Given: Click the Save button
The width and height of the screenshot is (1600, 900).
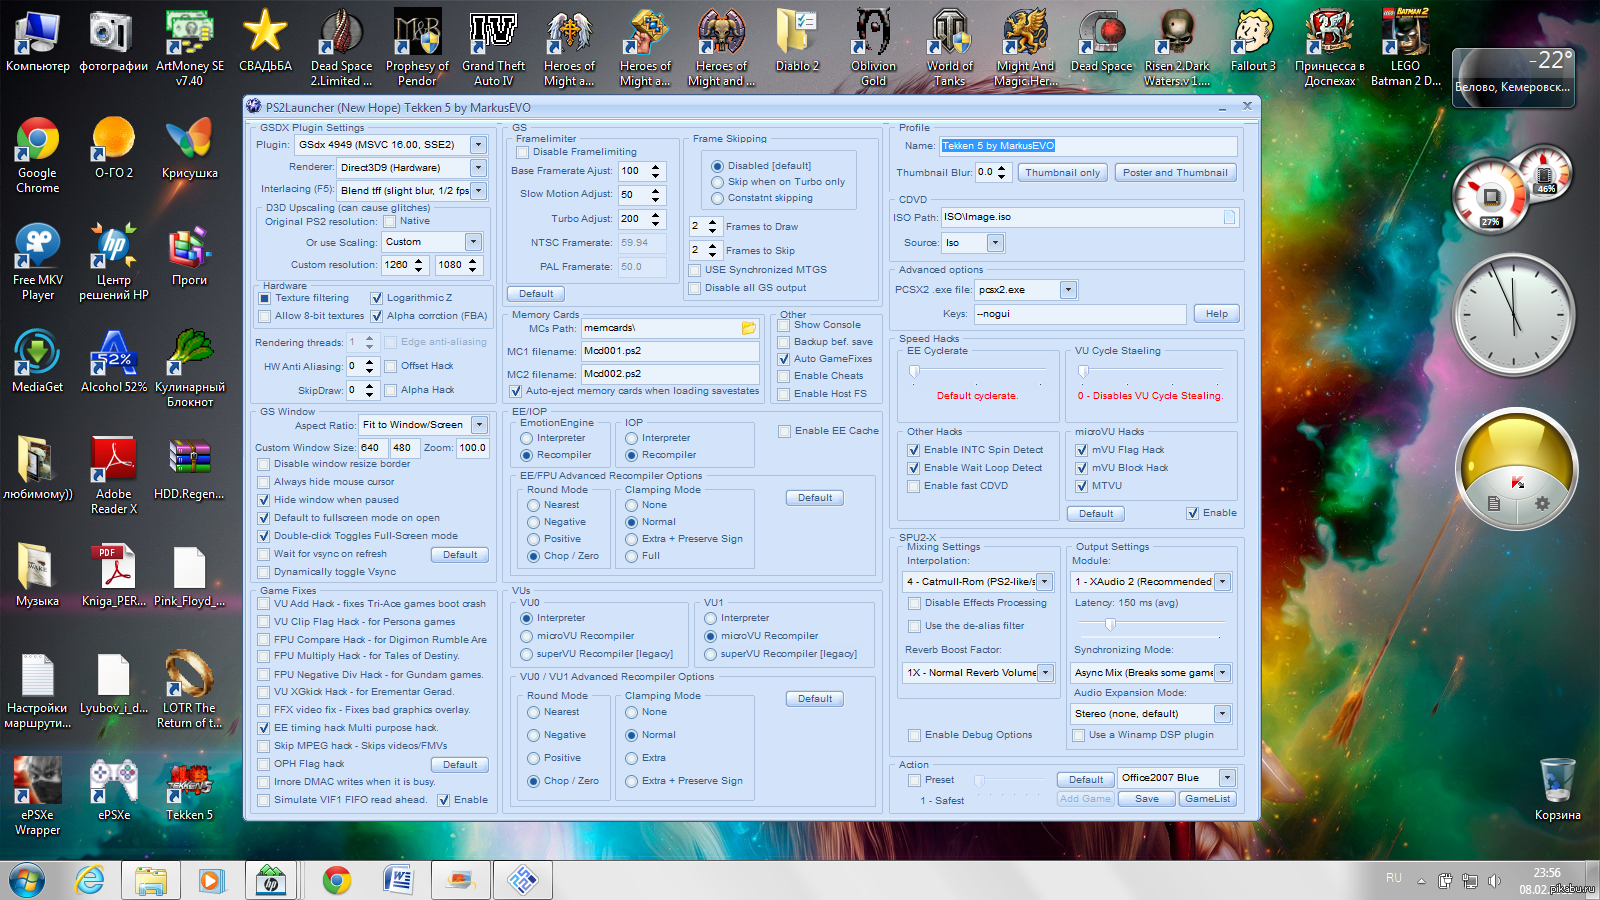Looking at the screenshot, I should point(1147,799).
